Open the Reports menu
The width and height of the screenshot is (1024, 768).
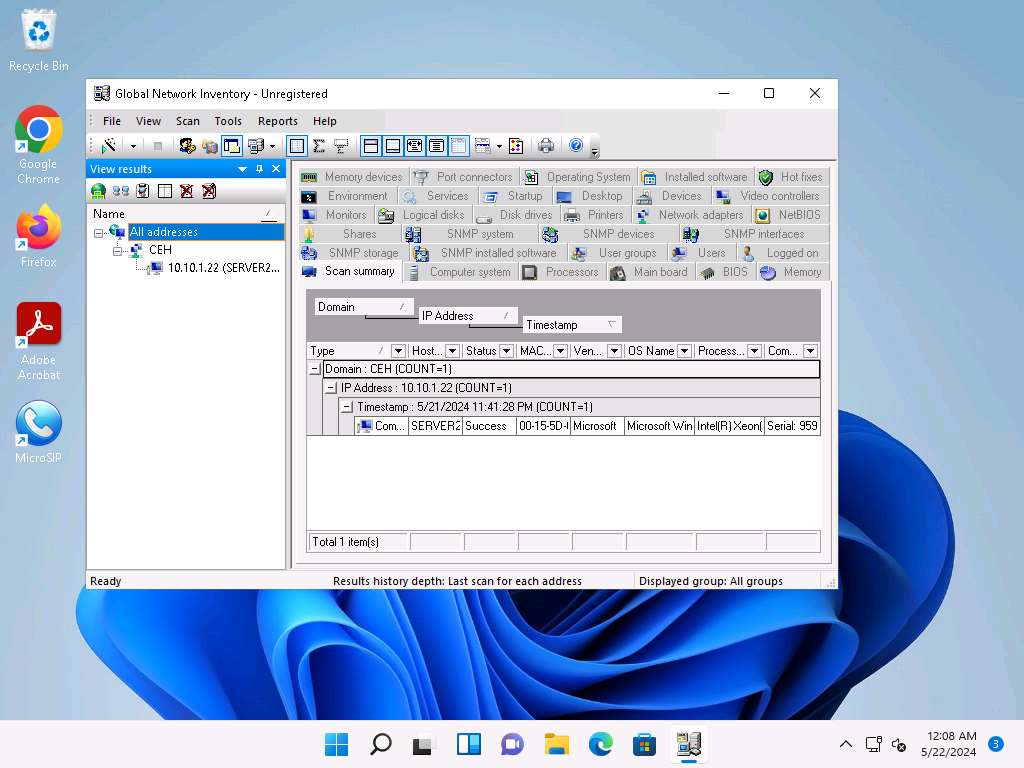278,121
